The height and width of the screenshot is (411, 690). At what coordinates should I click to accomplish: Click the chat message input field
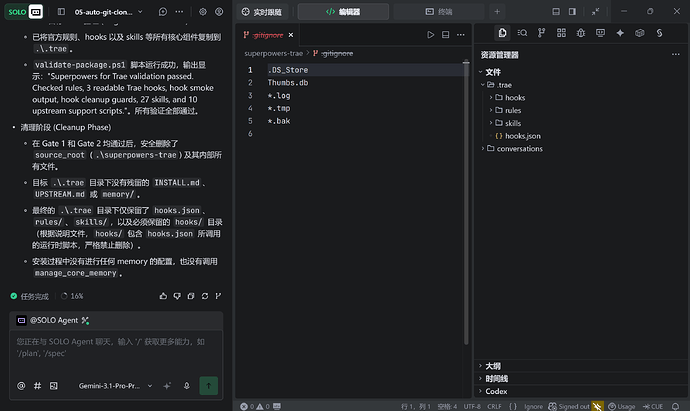[x=116, y=352]
